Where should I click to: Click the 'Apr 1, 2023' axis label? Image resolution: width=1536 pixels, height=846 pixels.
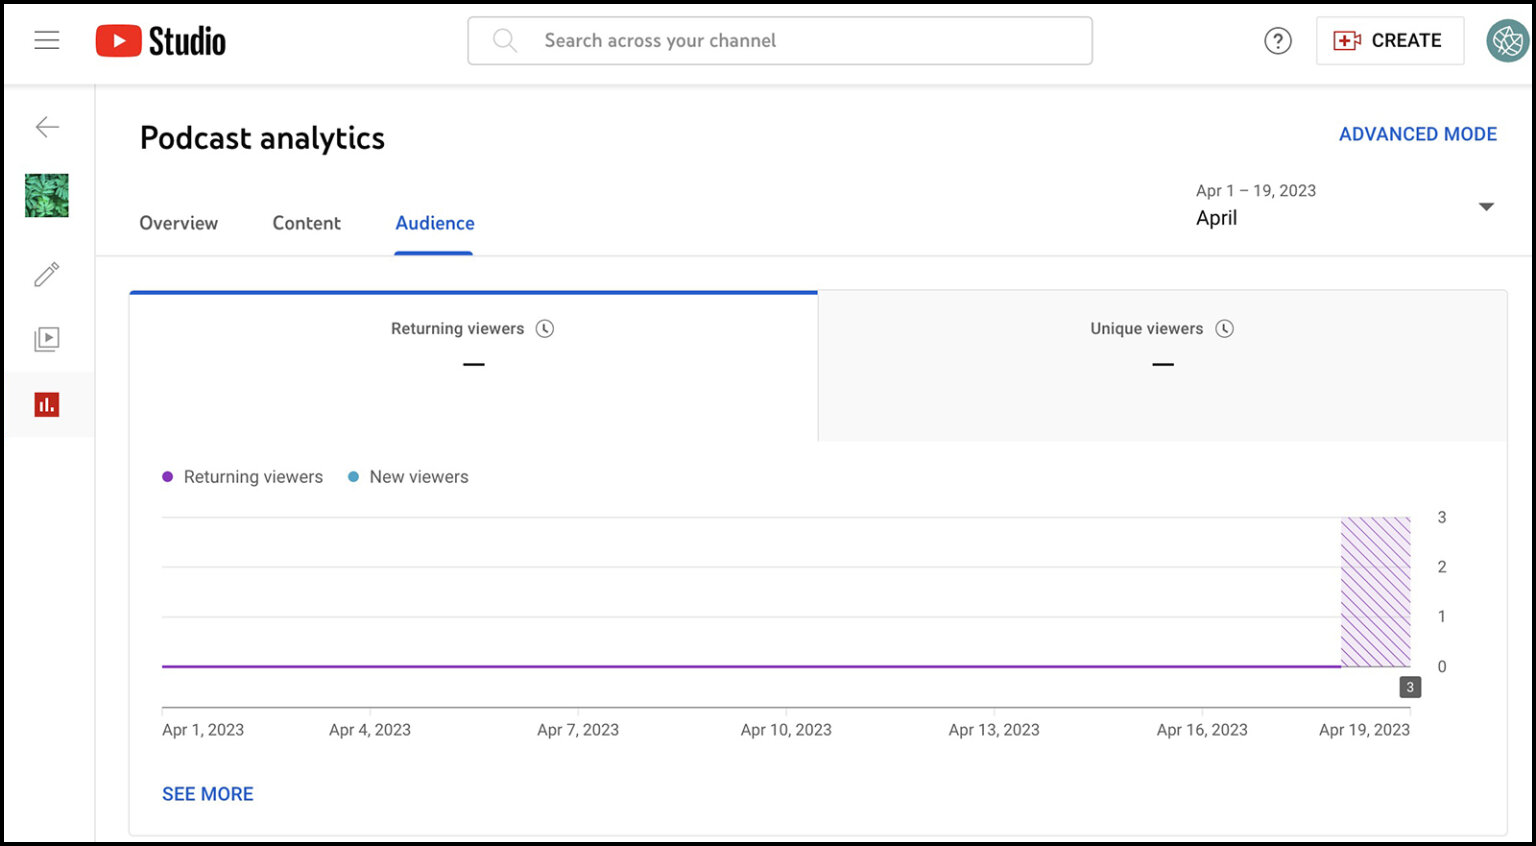click(203, 730)
